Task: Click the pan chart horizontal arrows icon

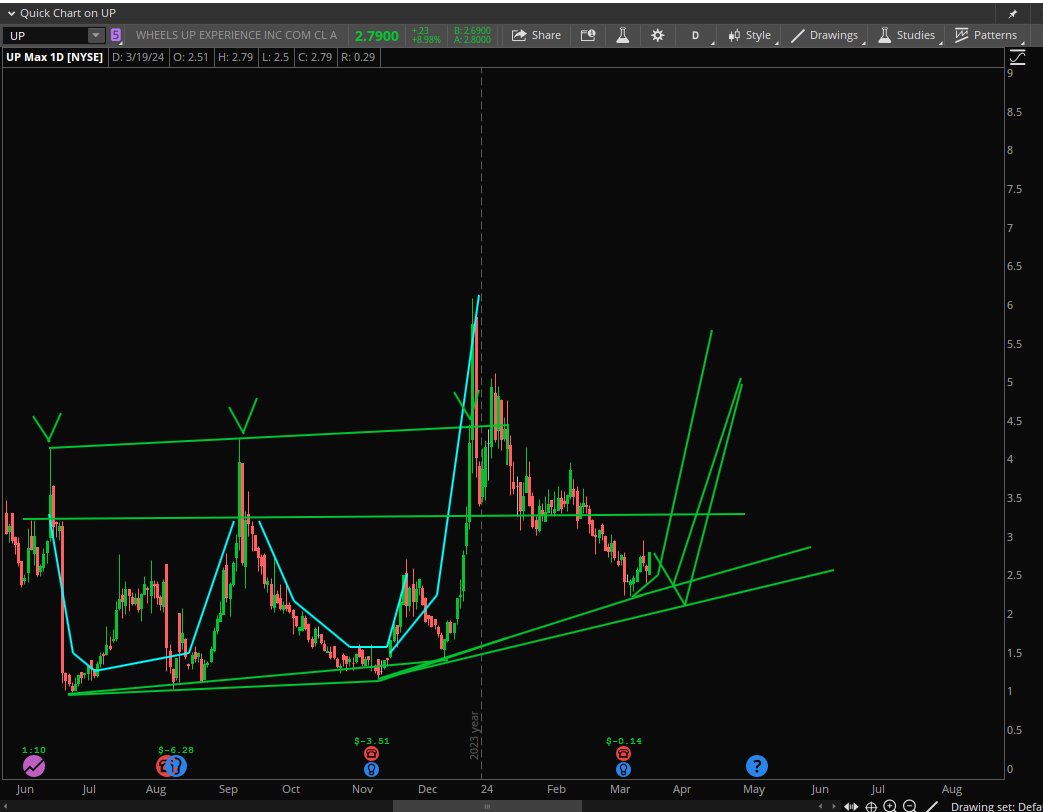Action: click(851, 807)
